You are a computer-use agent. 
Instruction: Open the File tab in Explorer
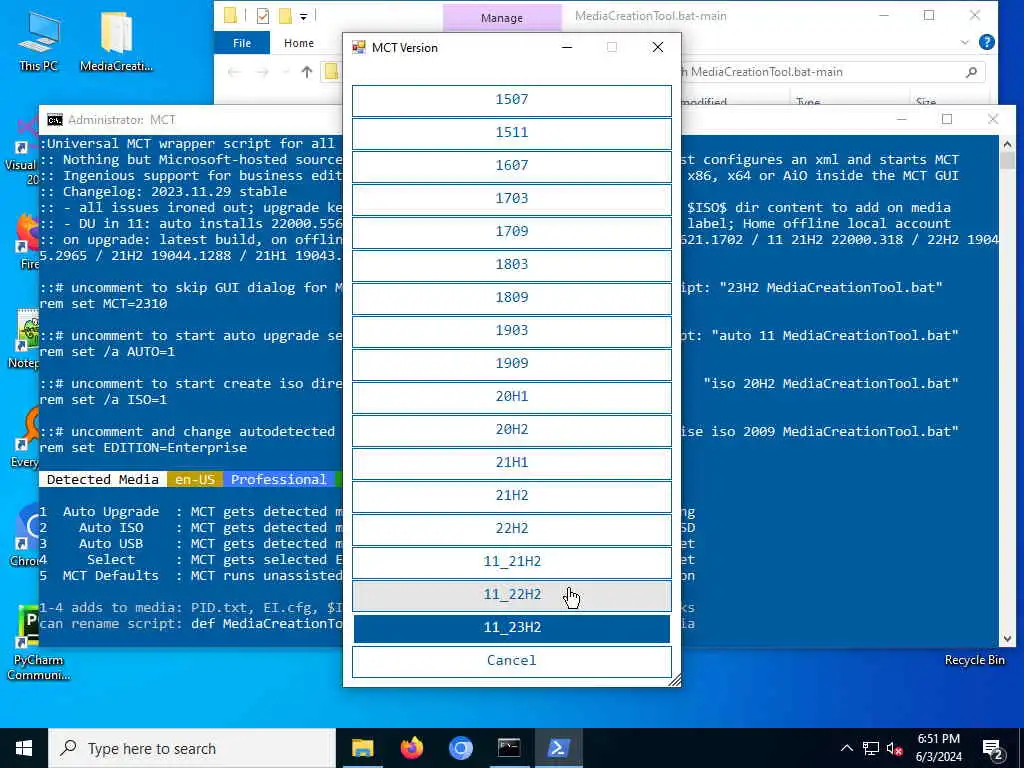click(x=242, y=43)
